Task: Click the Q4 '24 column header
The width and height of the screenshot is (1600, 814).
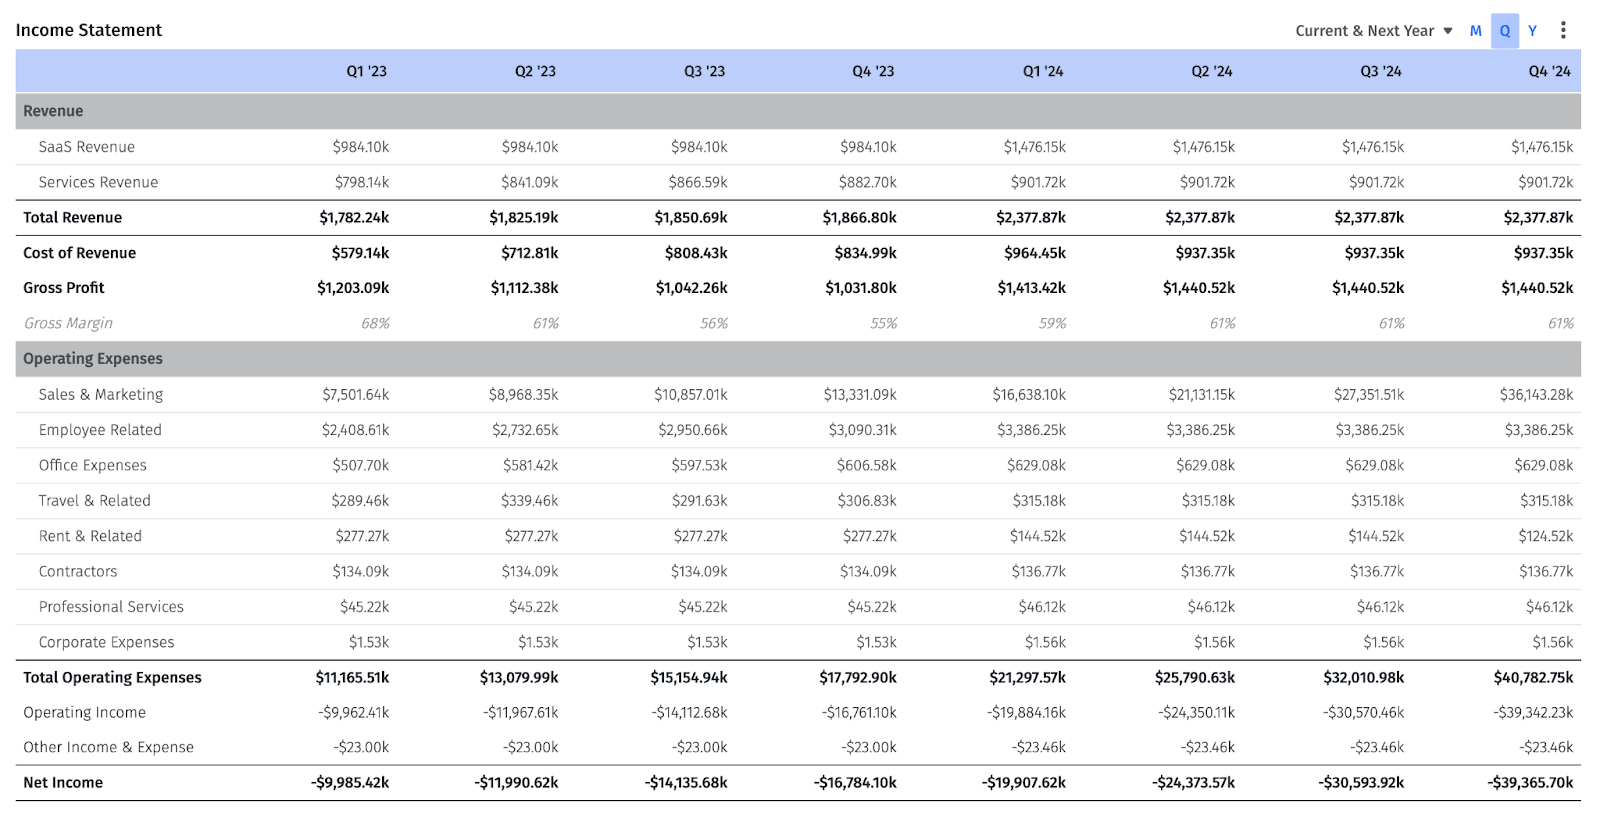Action: click(1550, 72)
